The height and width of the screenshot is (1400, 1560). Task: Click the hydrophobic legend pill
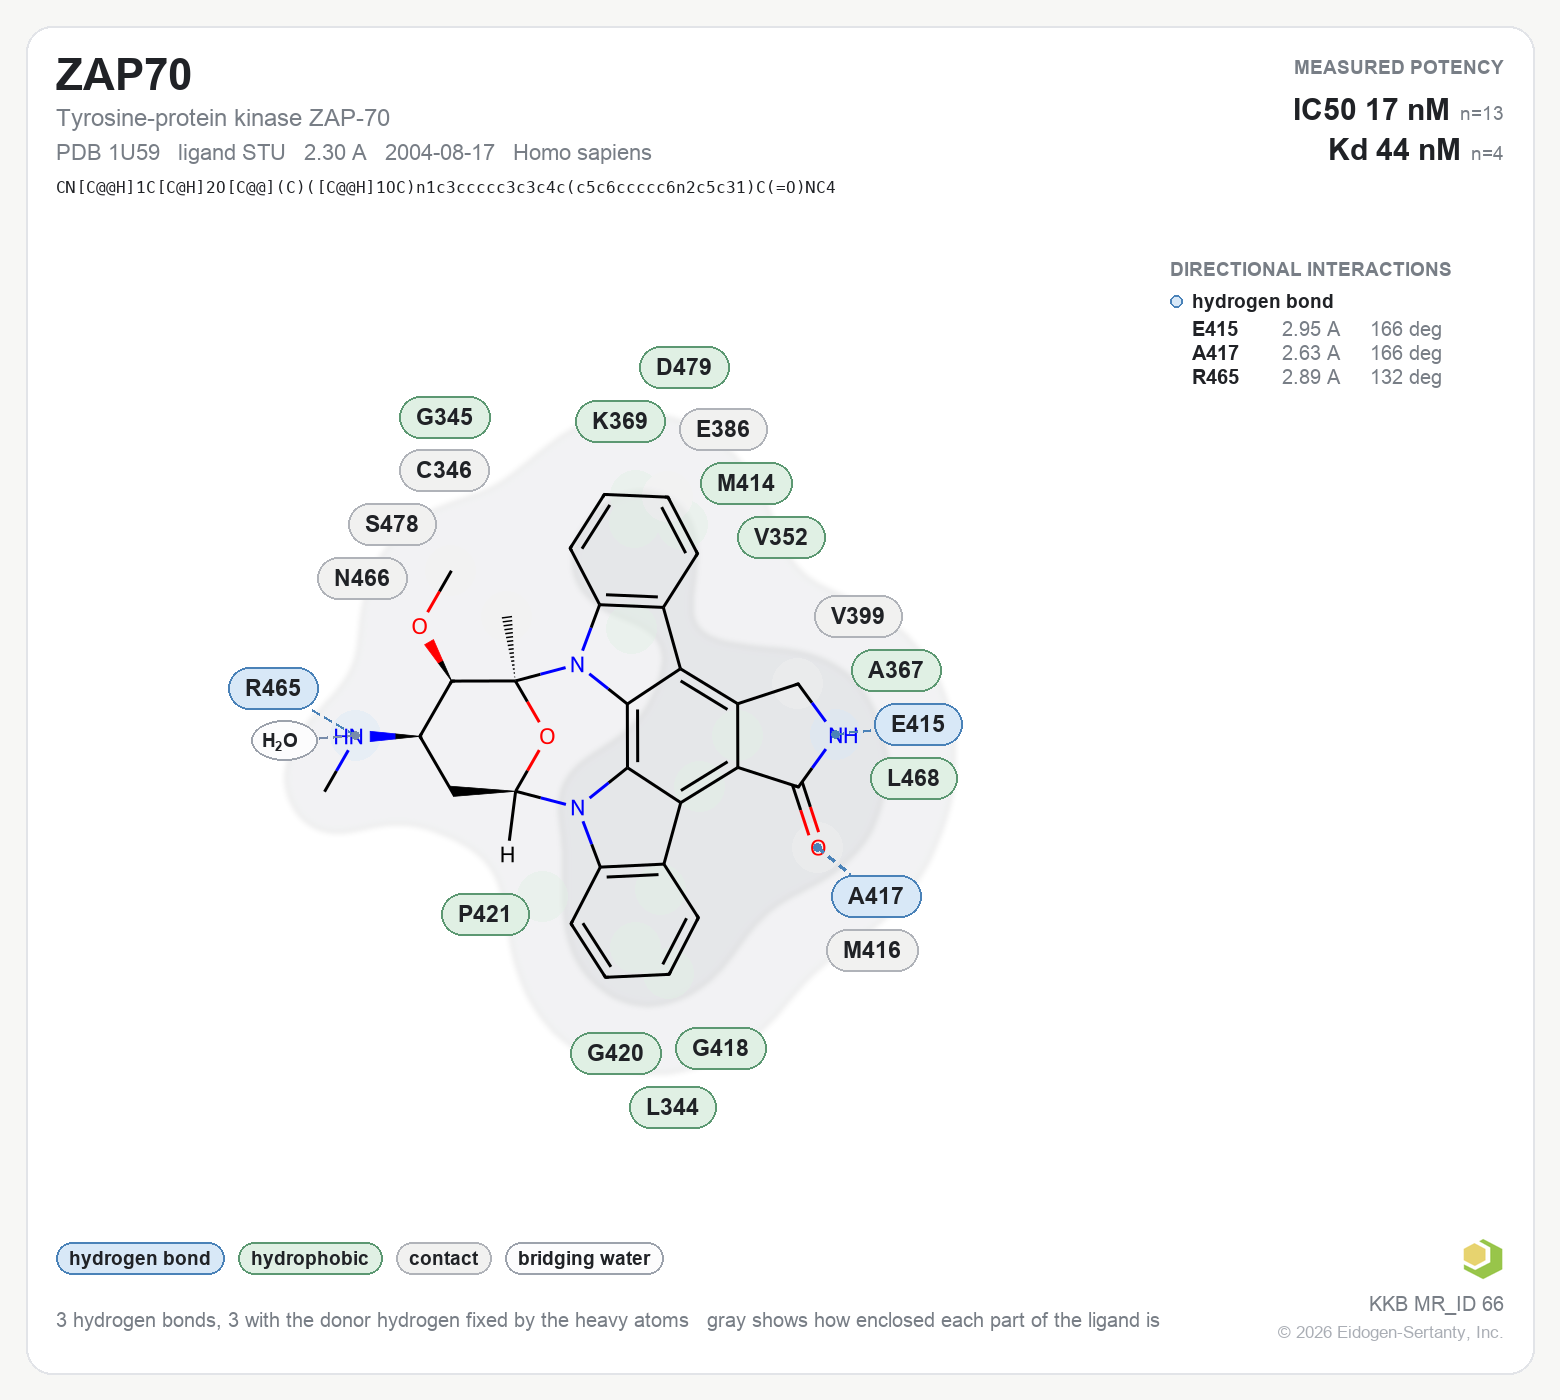pyautogui.click(x=310, y=1258)
